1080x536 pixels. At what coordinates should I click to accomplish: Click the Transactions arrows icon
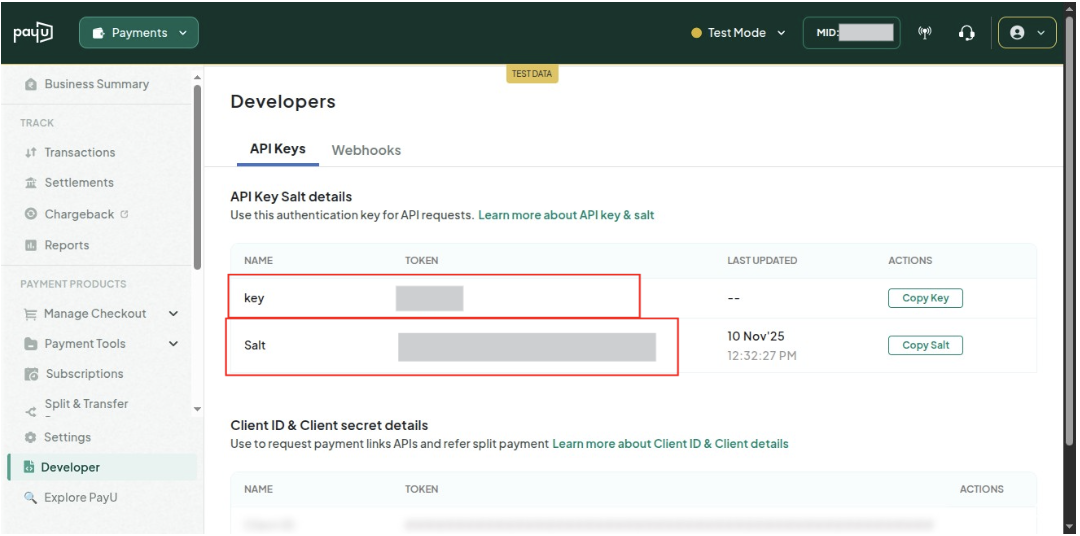30,152
